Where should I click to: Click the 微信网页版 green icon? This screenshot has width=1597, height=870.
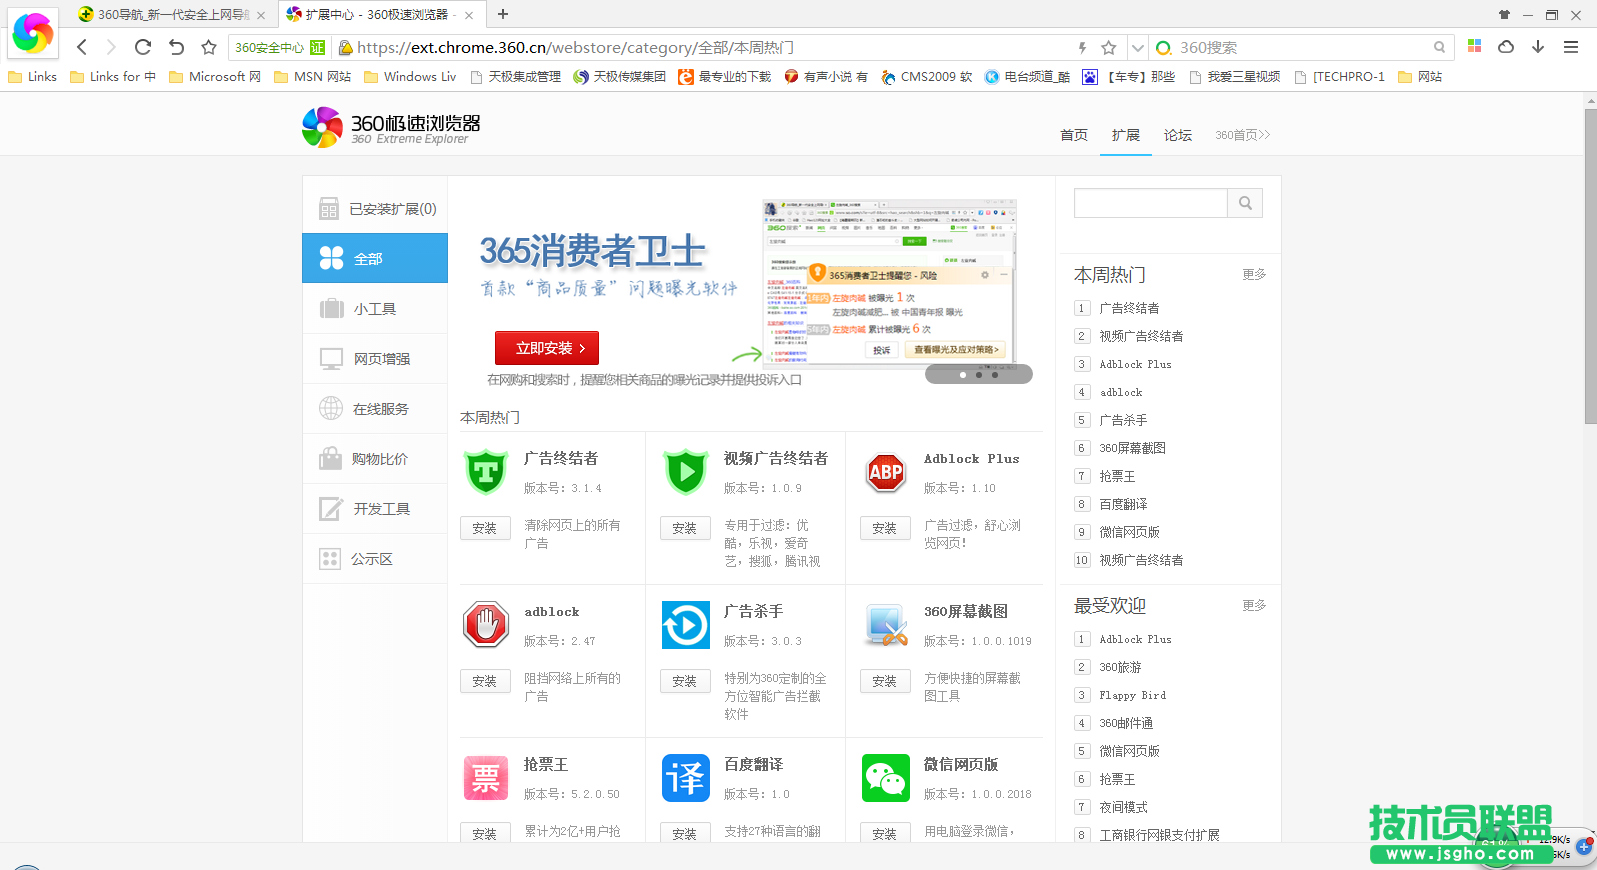(x=886, y=778)
